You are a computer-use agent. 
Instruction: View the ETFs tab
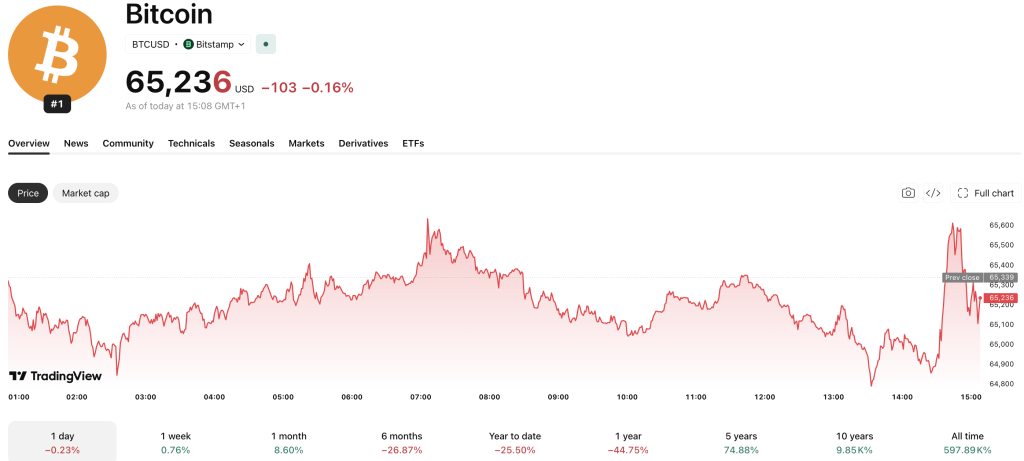pos(413,144)
